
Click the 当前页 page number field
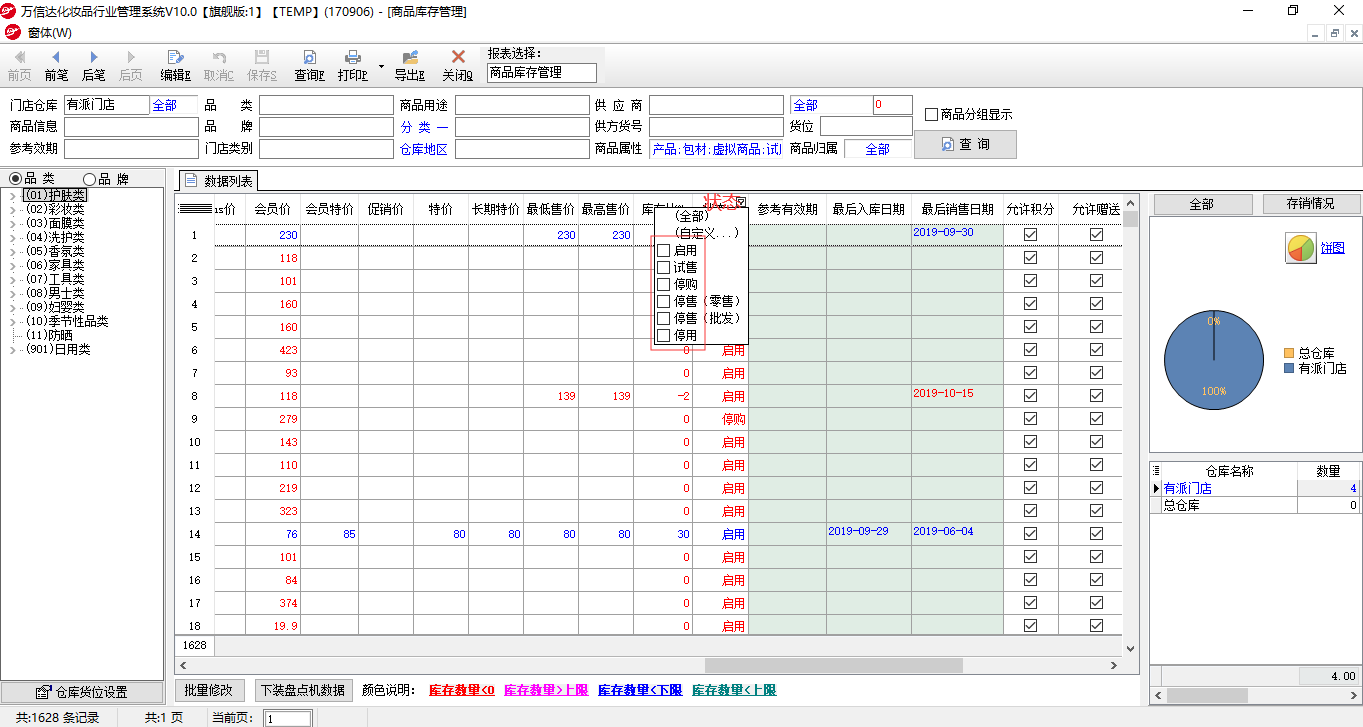pyautogui.click(x=287, y=718)
